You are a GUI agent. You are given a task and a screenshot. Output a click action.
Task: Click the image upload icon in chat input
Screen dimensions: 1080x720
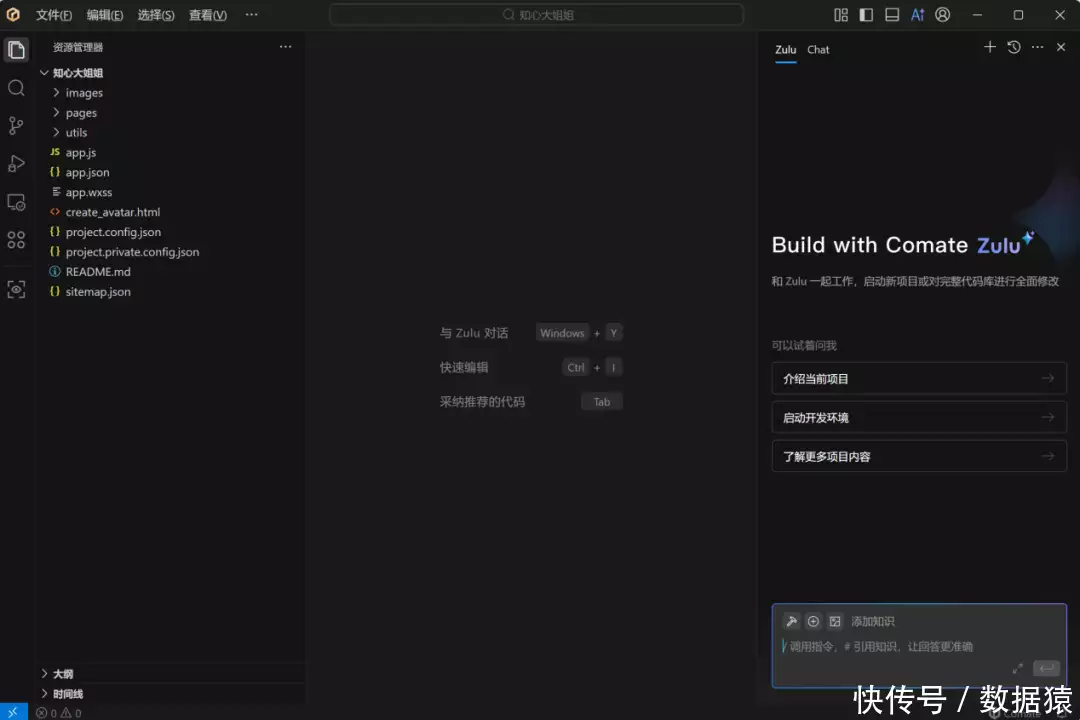pos(835,621)
